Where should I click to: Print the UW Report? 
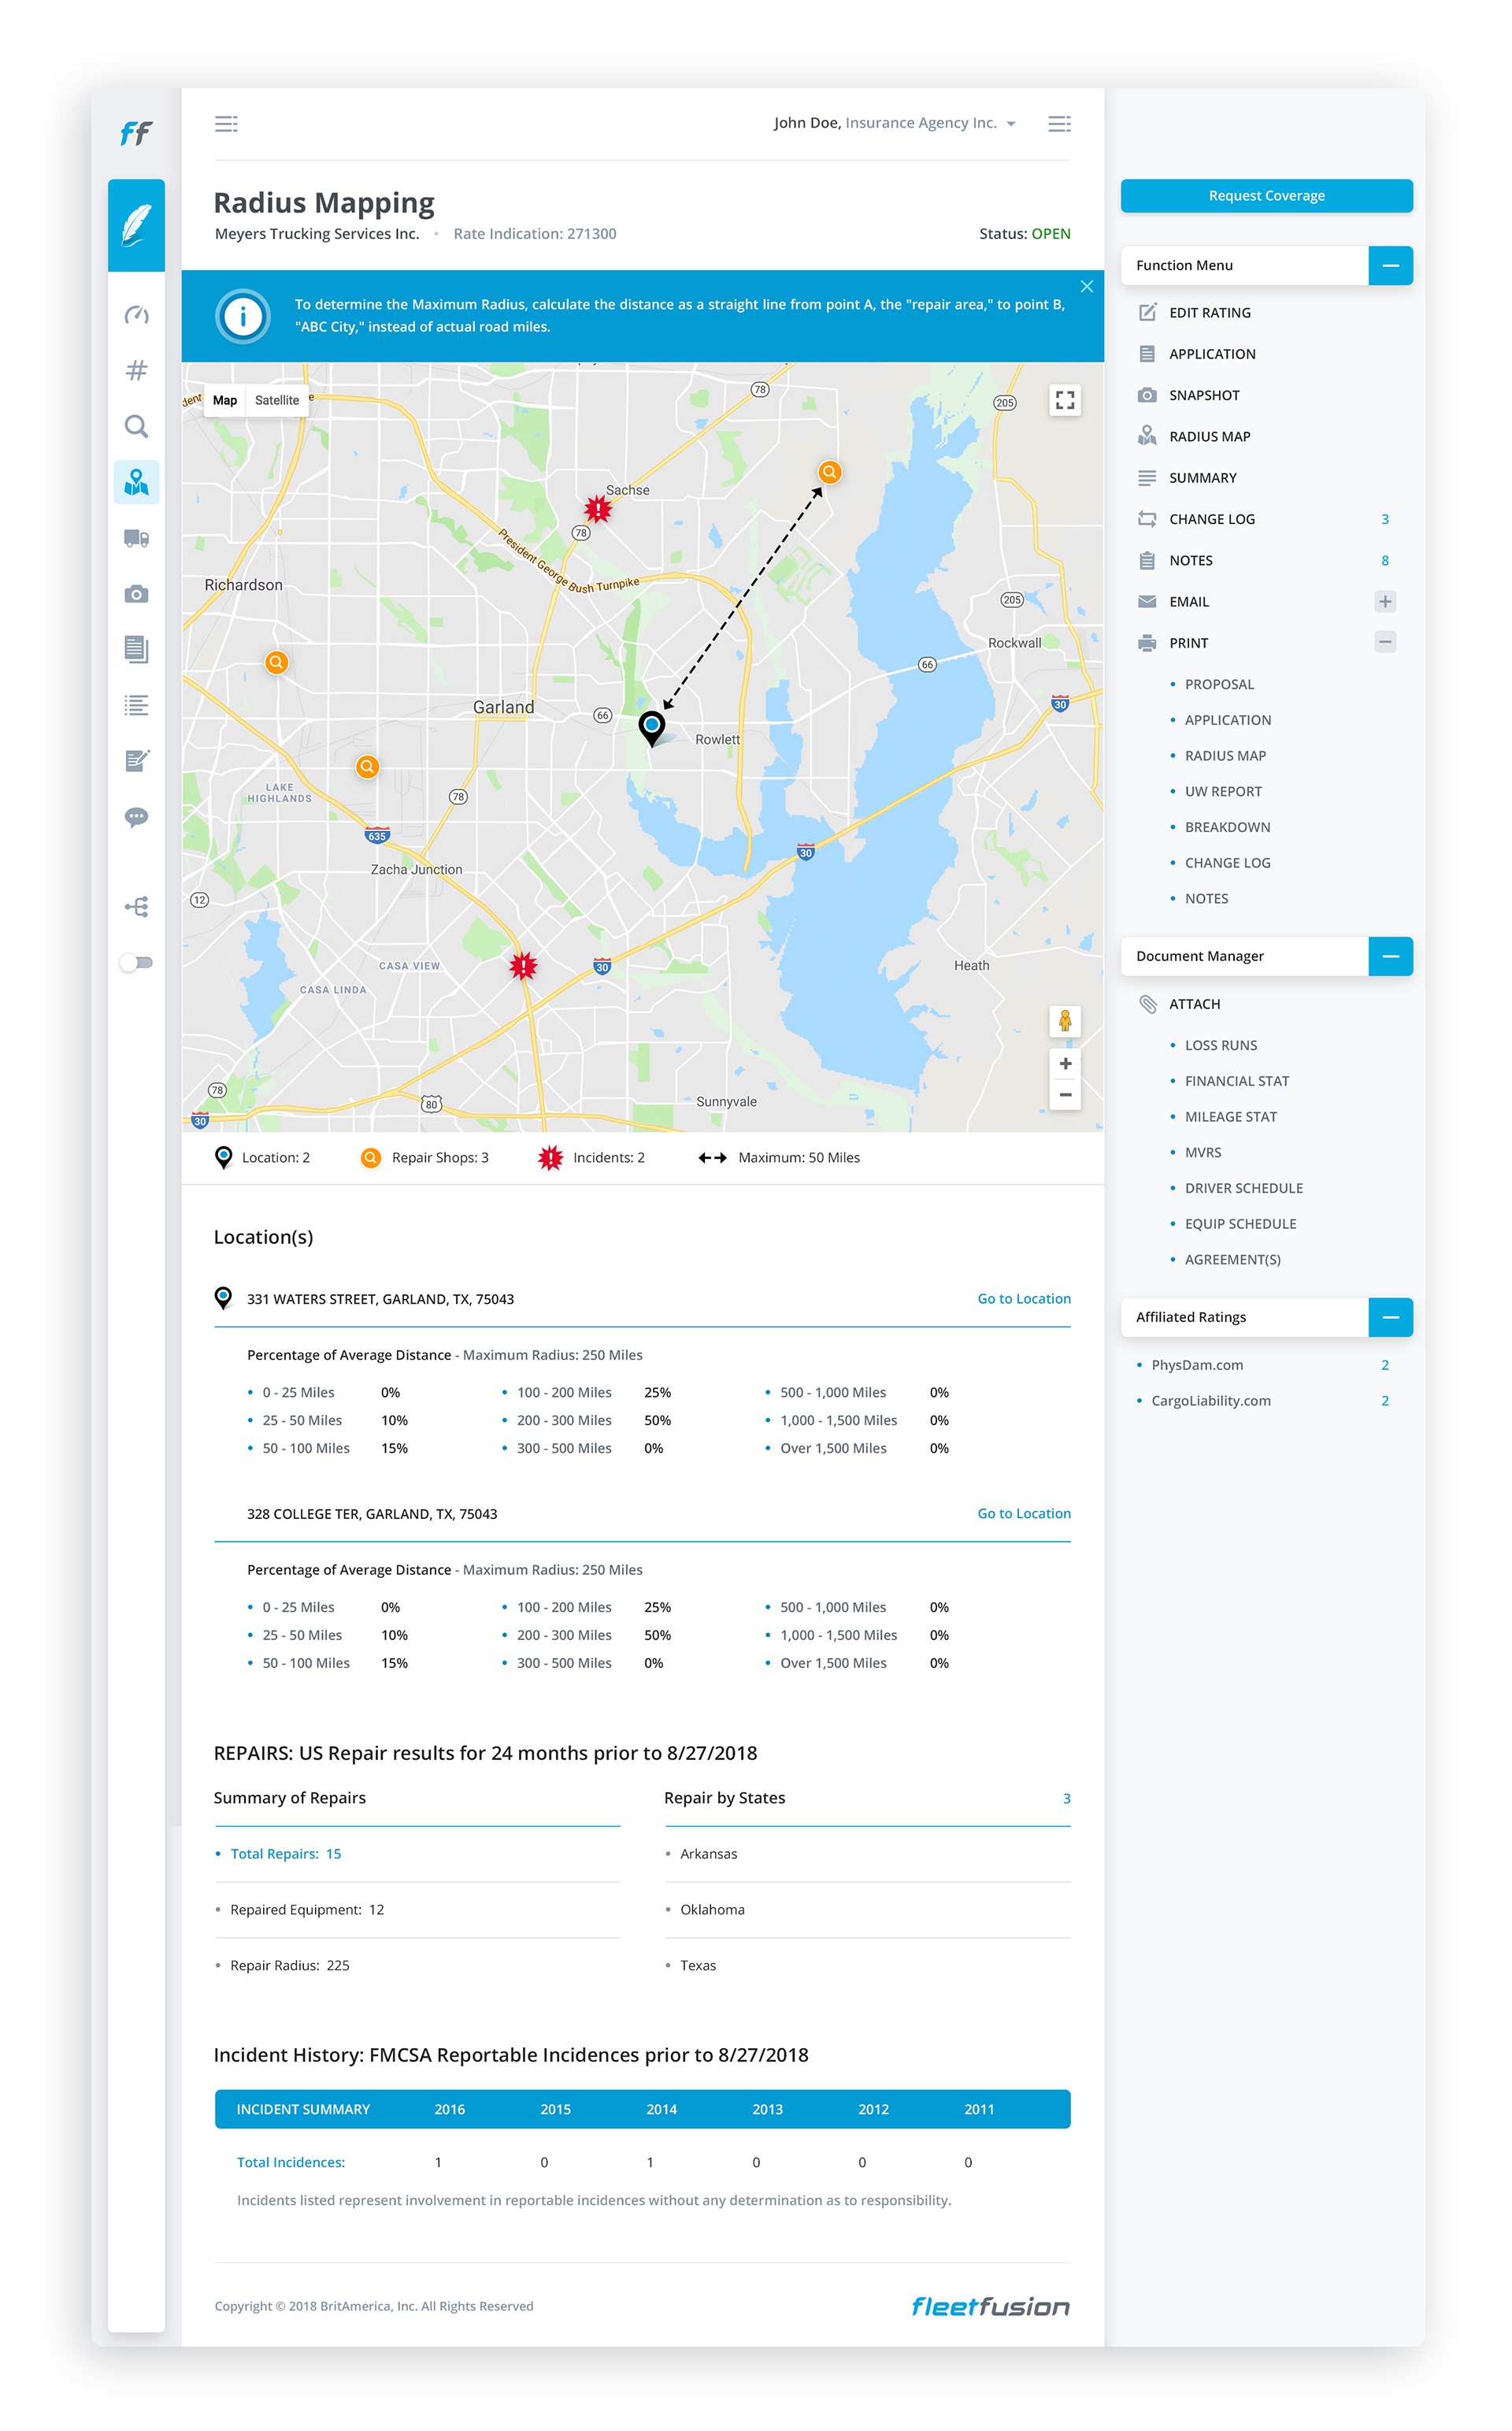(x=1223, y=791)
